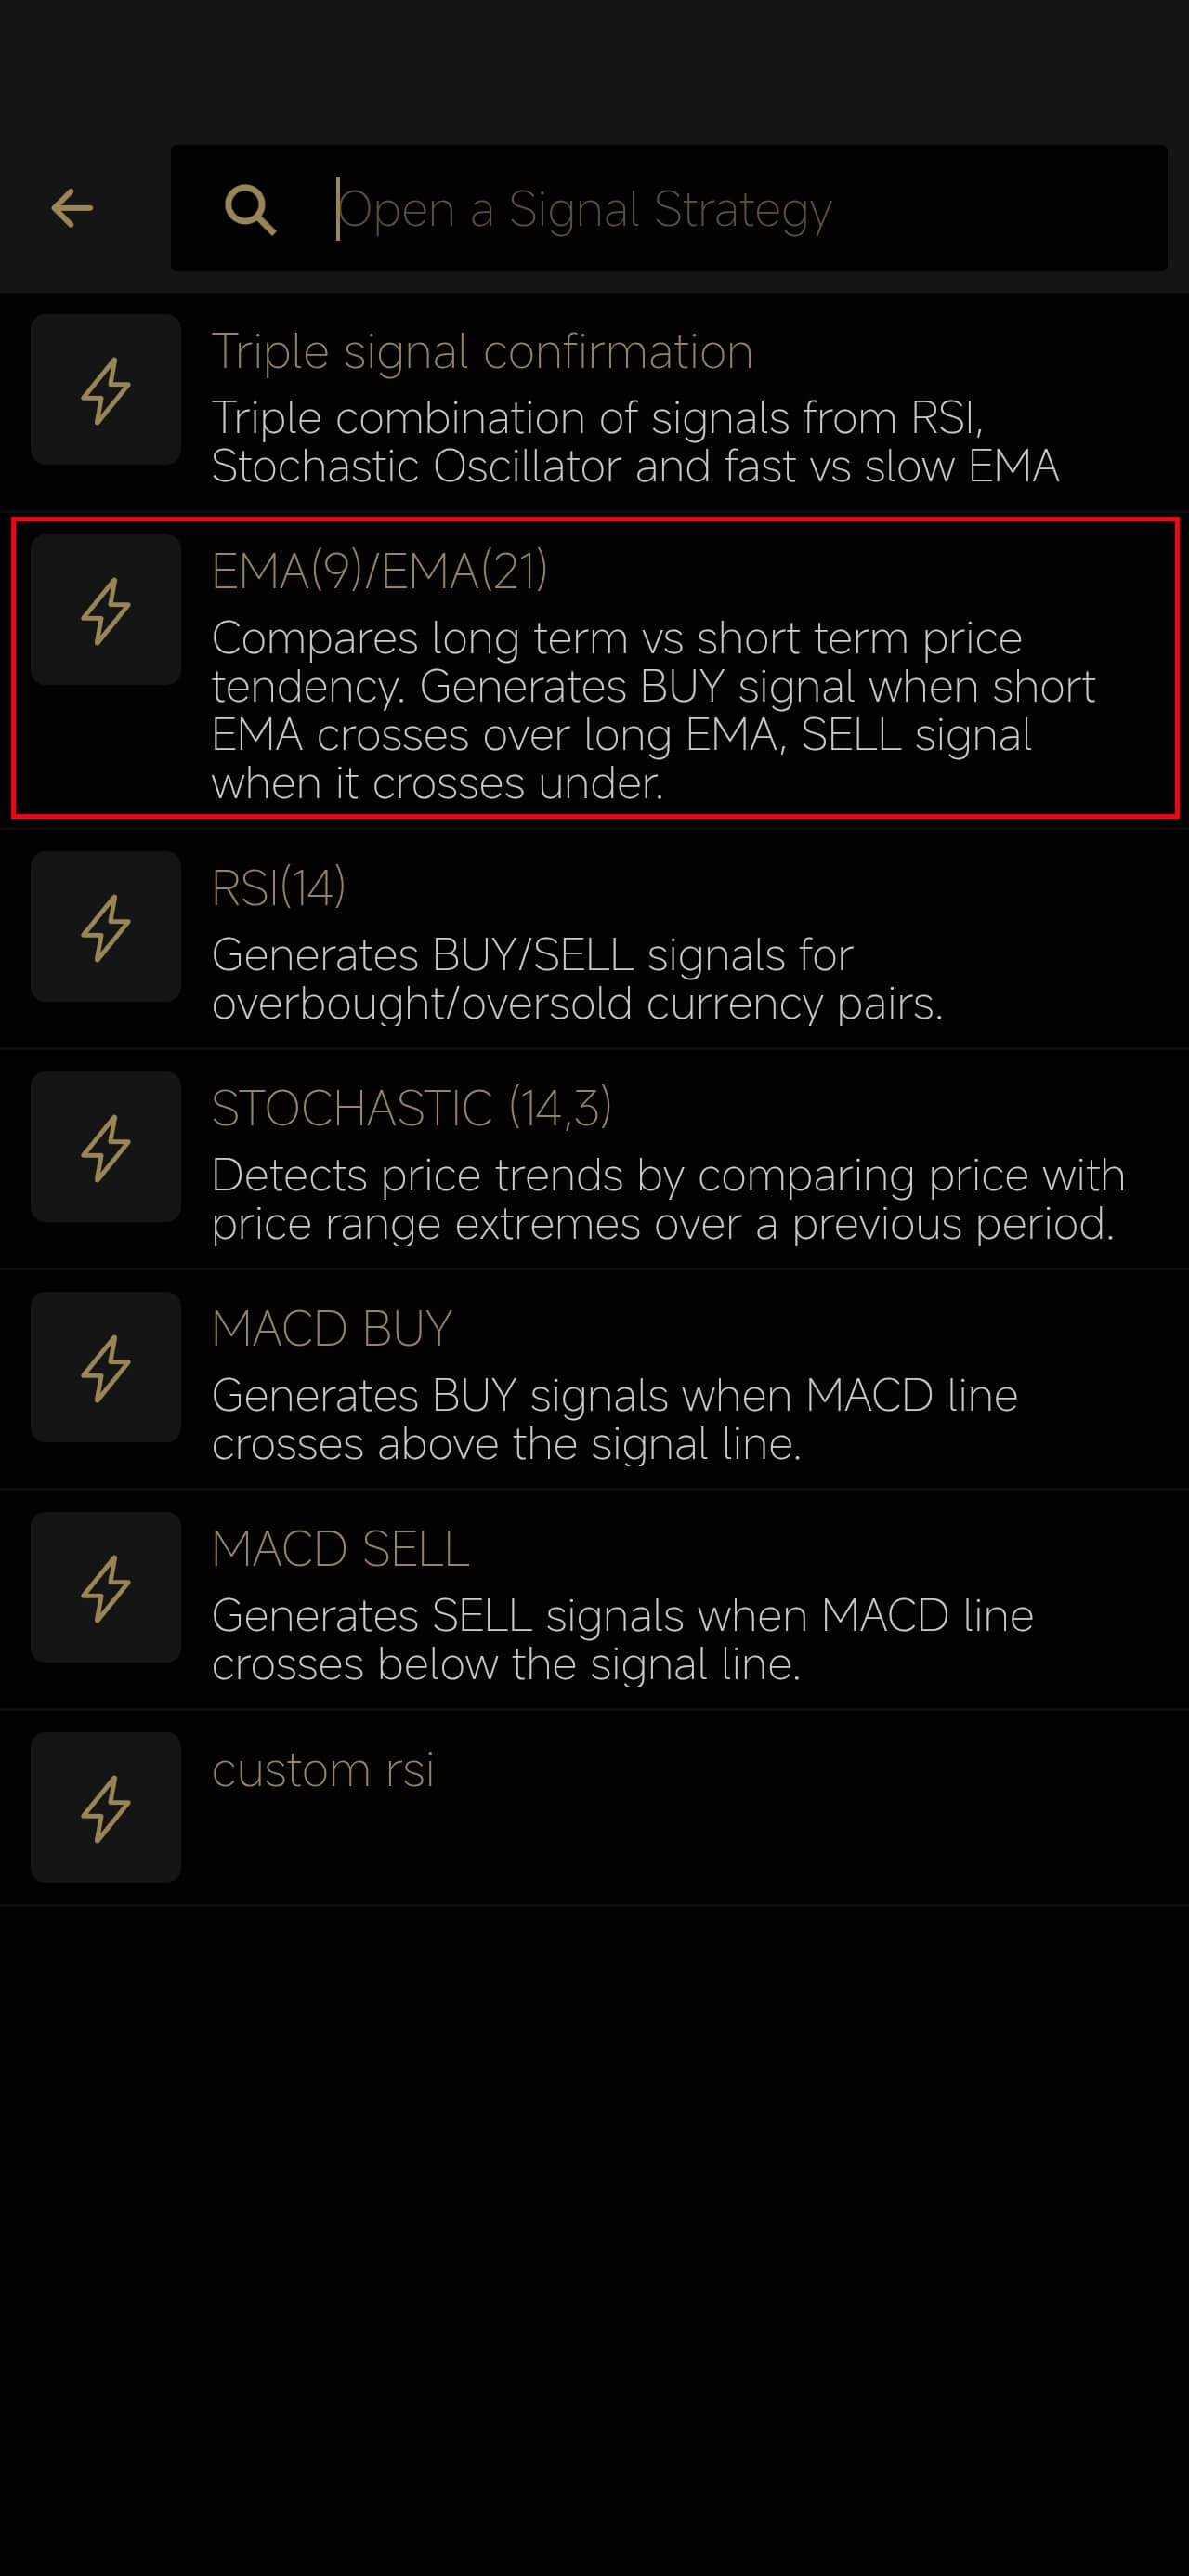1189x2576 pixels.
Task: Tap the back arrow icon
Action: coord(72,208)
